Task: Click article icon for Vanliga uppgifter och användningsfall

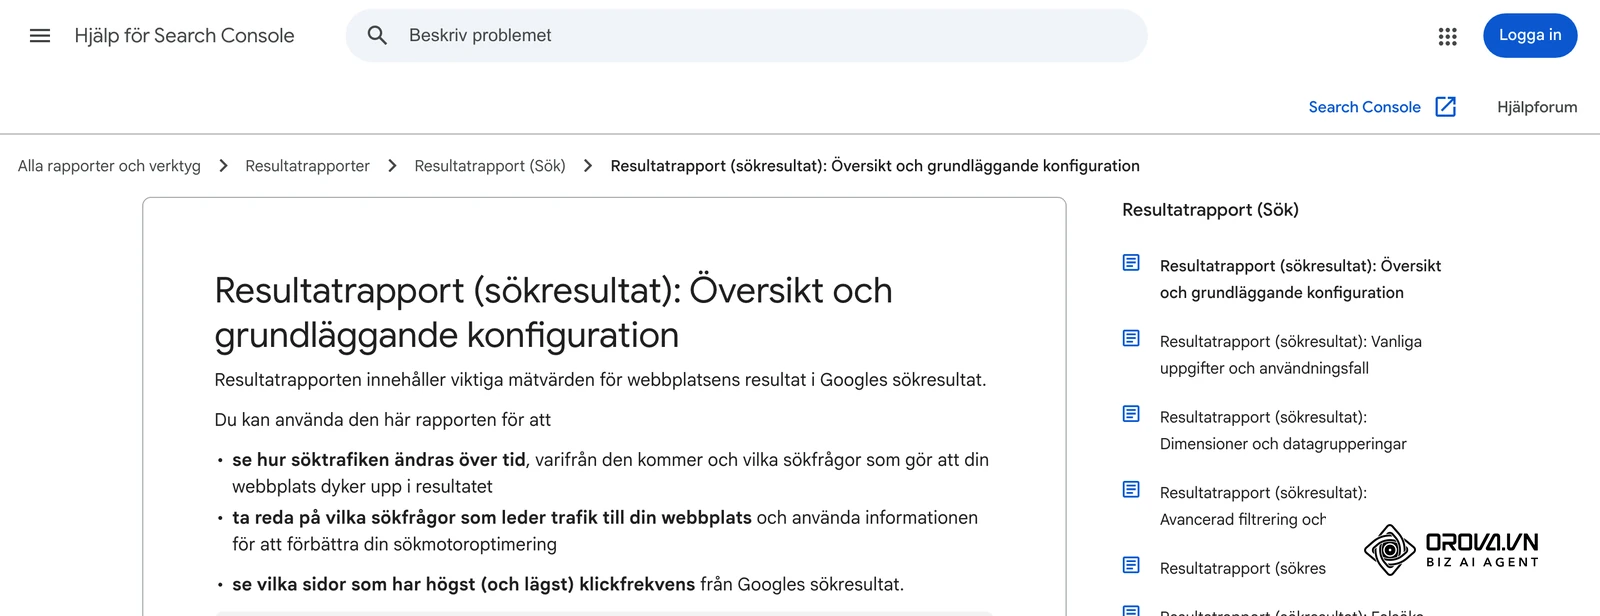Action: 1131,338
